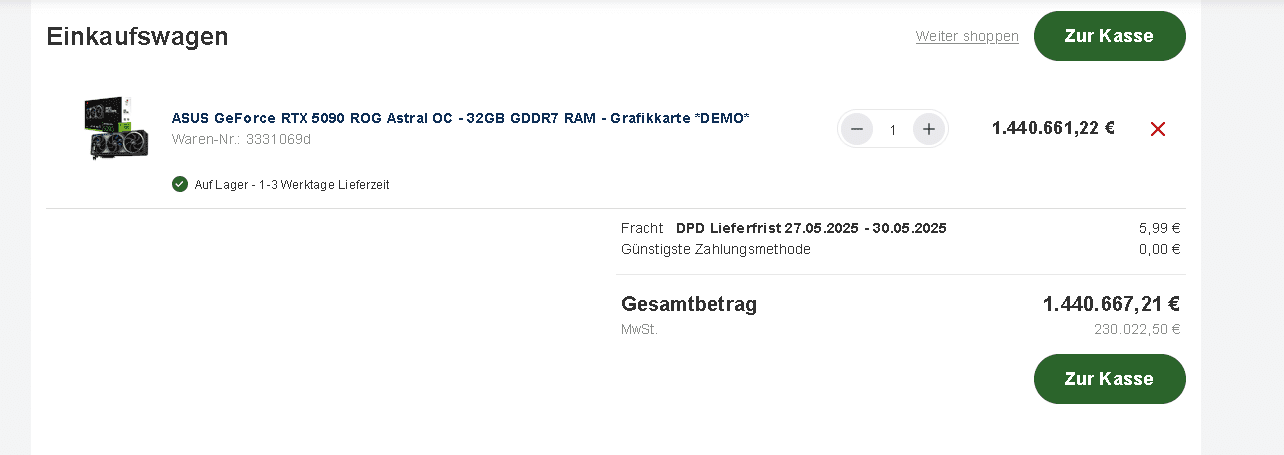Increase quantity with the plus icon
Screen dimensions: 1284x455
pyautogui.click(x=929, y=129)
